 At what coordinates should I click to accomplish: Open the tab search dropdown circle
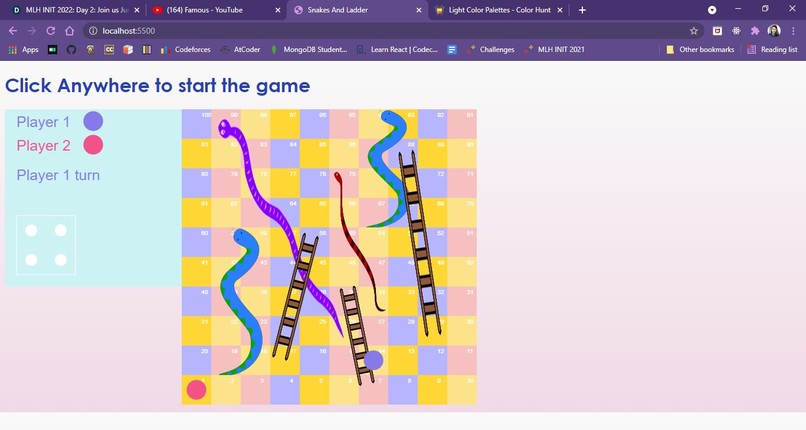point(712,10)
